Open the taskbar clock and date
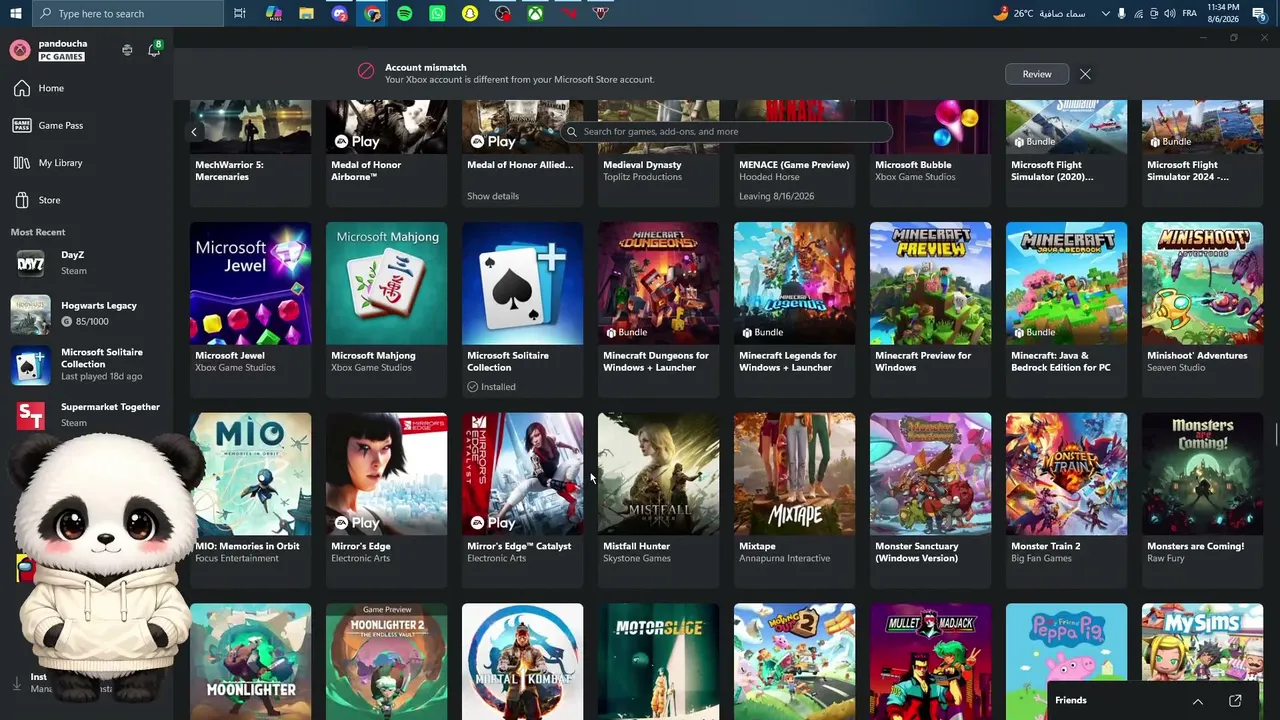The height and width of the screenshot is (720, 1280). 1223,13
